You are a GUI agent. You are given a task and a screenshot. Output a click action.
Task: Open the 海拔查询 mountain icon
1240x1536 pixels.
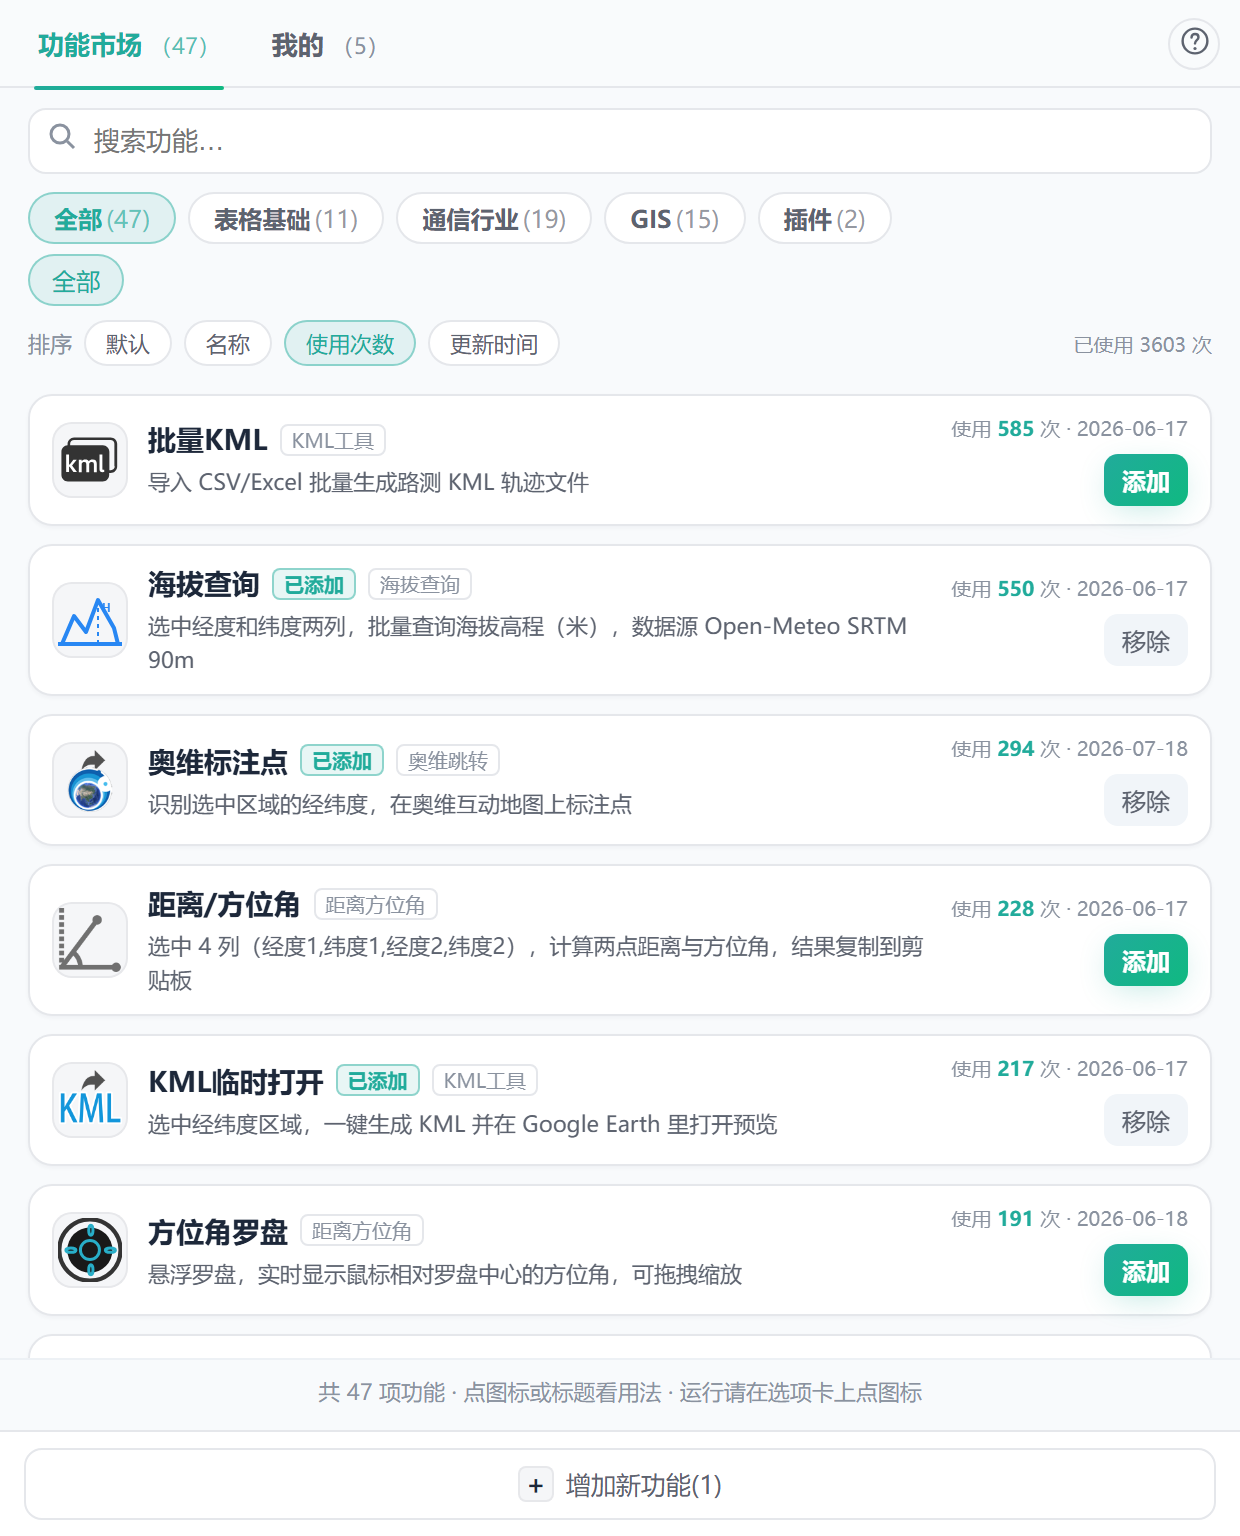pyautogui.click(x=90, y=620)
